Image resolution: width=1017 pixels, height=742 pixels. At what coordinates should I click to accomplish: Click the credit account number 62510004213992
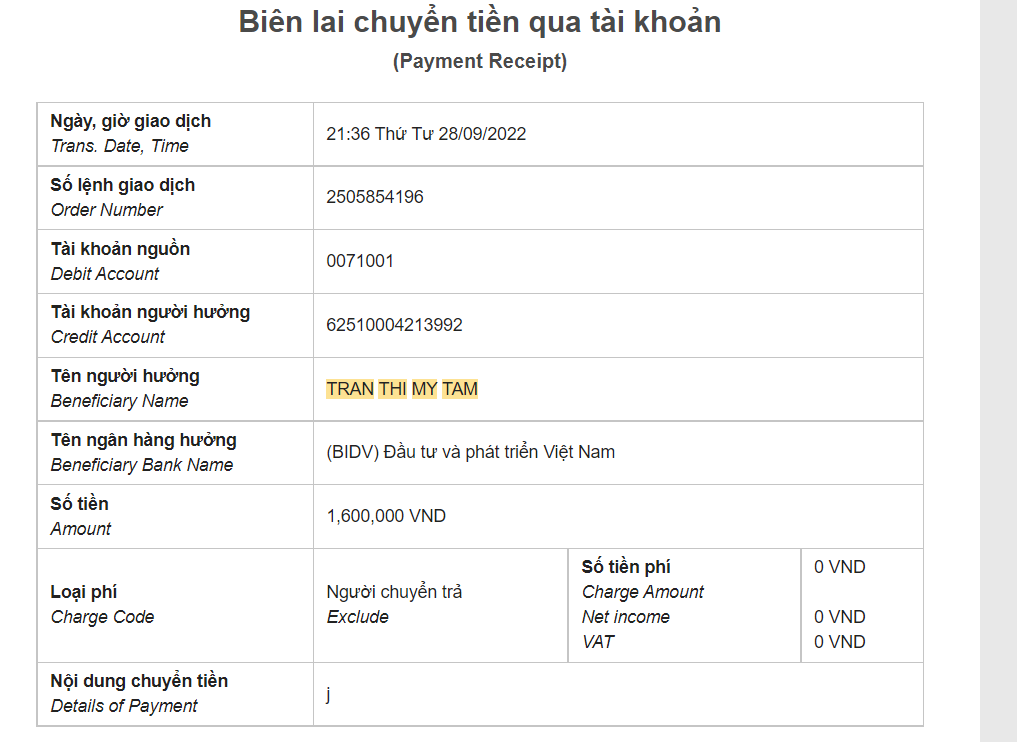click(x=394, y=325)
